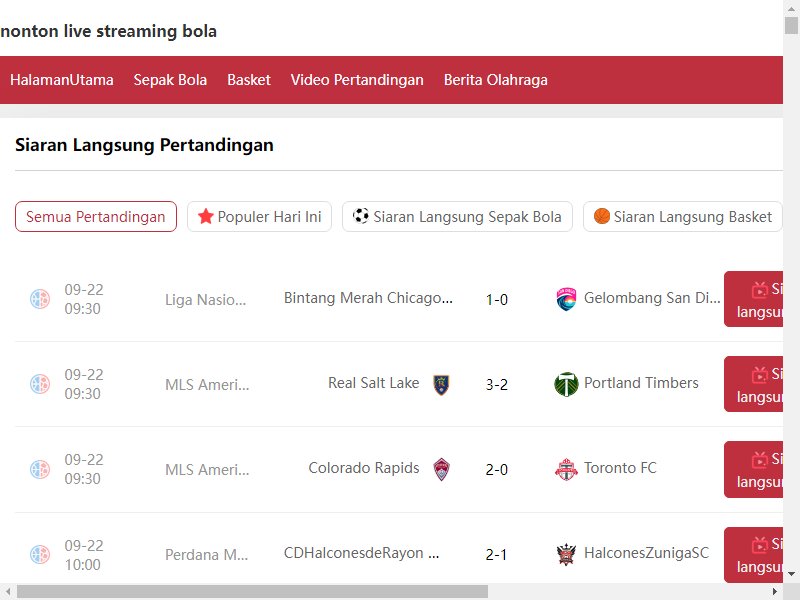Open the Basket menu item

tap(248, 80)
